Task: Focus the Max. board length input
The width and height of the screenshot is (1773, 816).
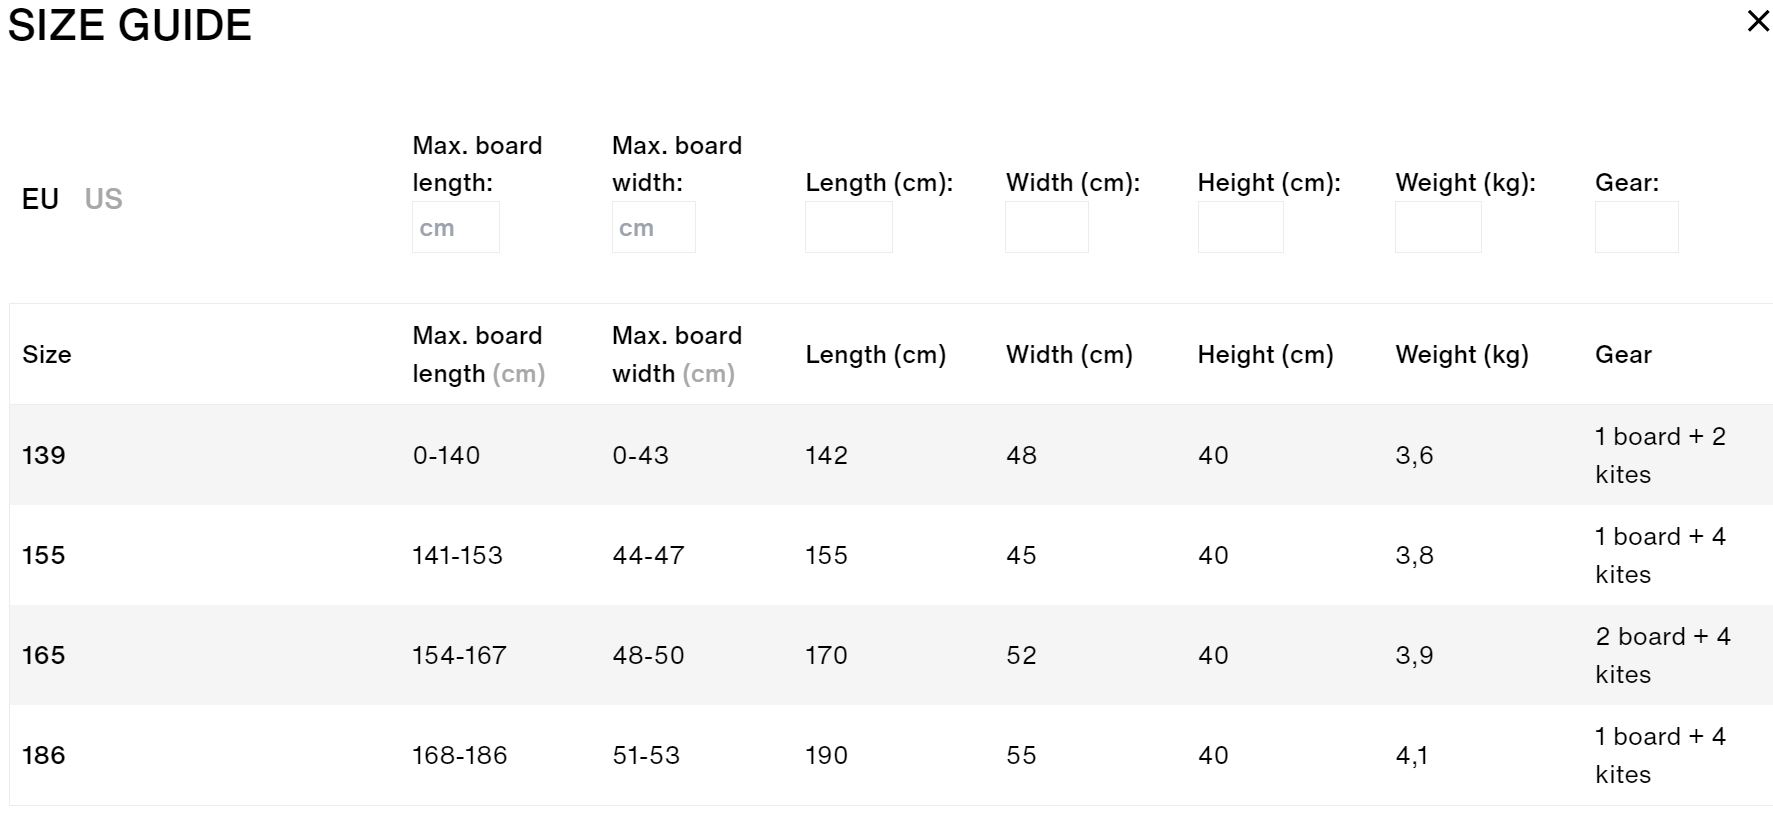Action: pyautogui.click(x=455, y=227)
